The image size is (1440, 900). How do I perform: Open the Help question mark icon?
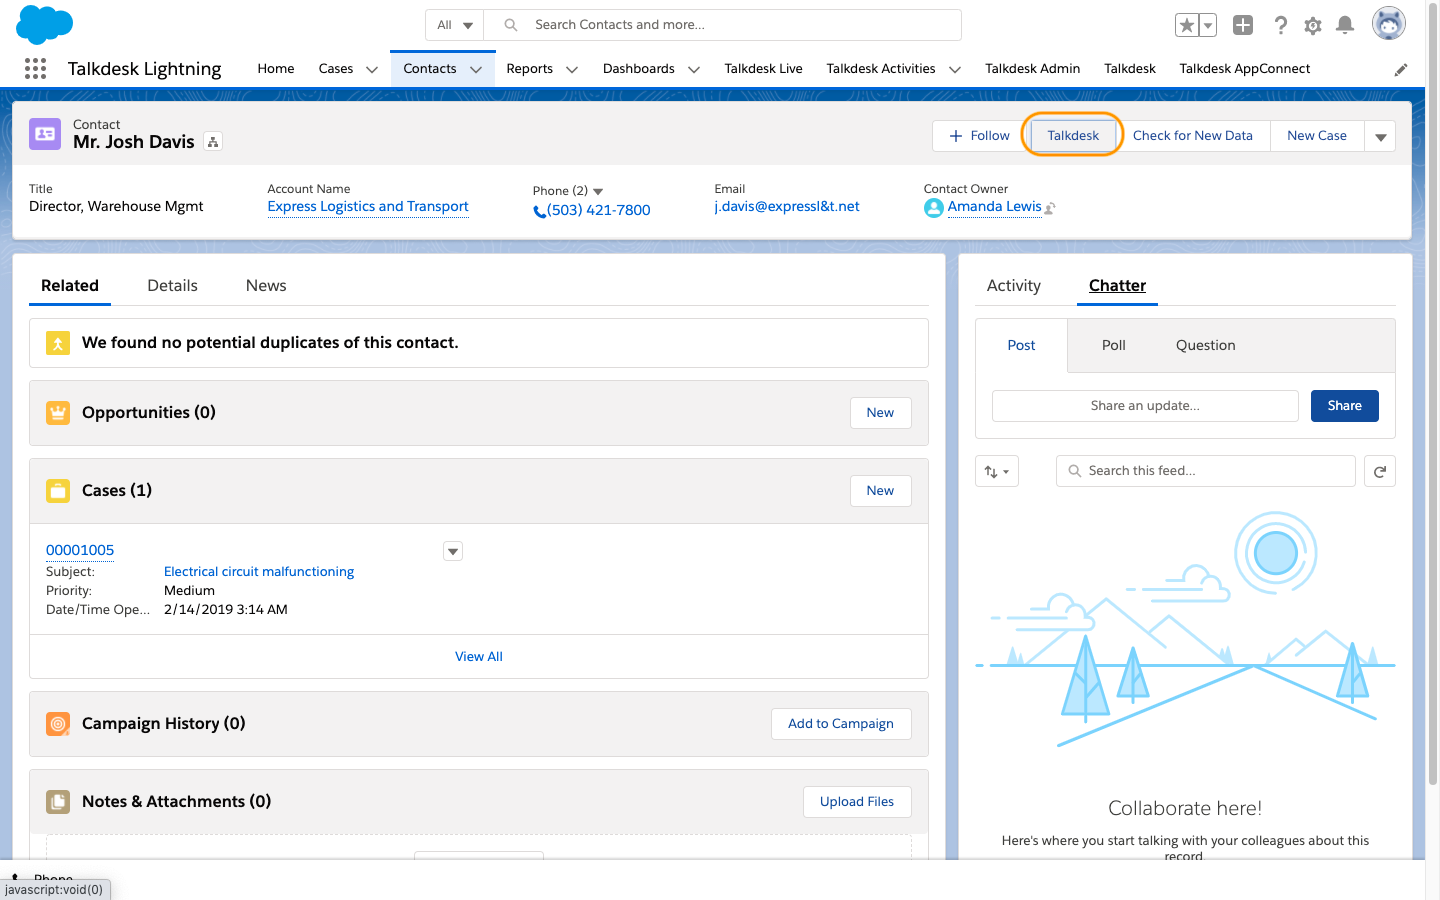(1280, 25)
